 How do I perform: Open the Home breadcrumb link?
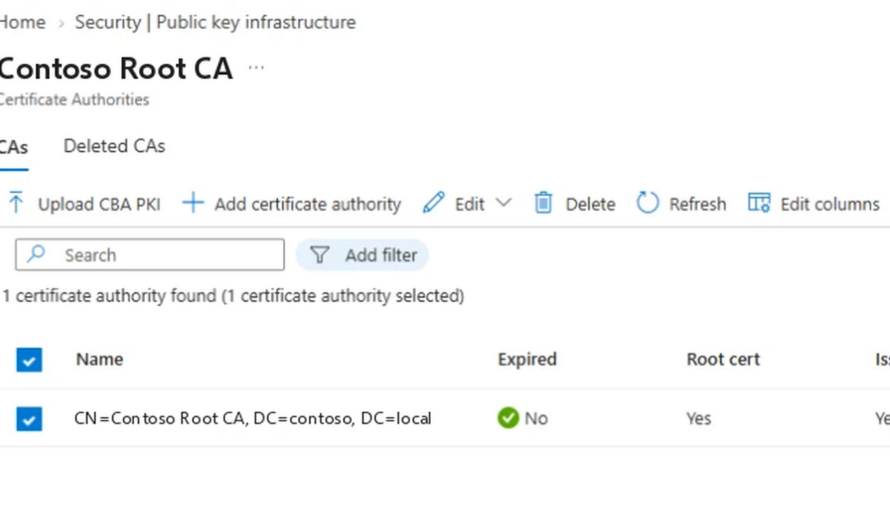point(22,22)
